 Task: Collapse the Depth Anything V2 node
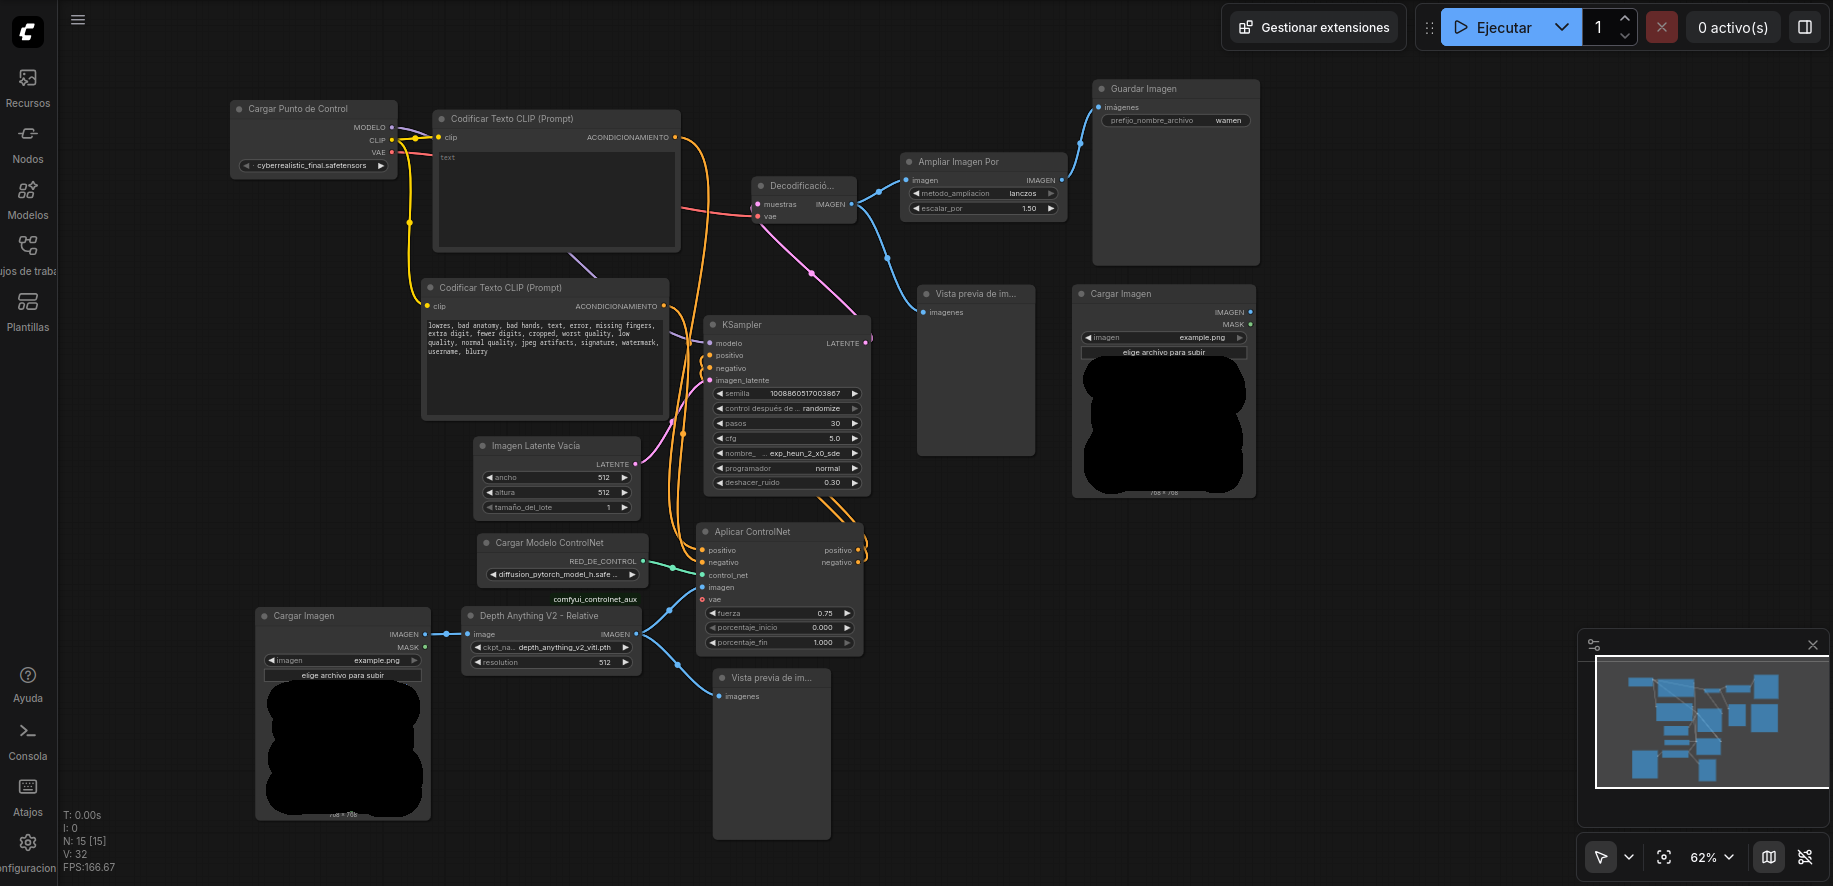point(470,616)
